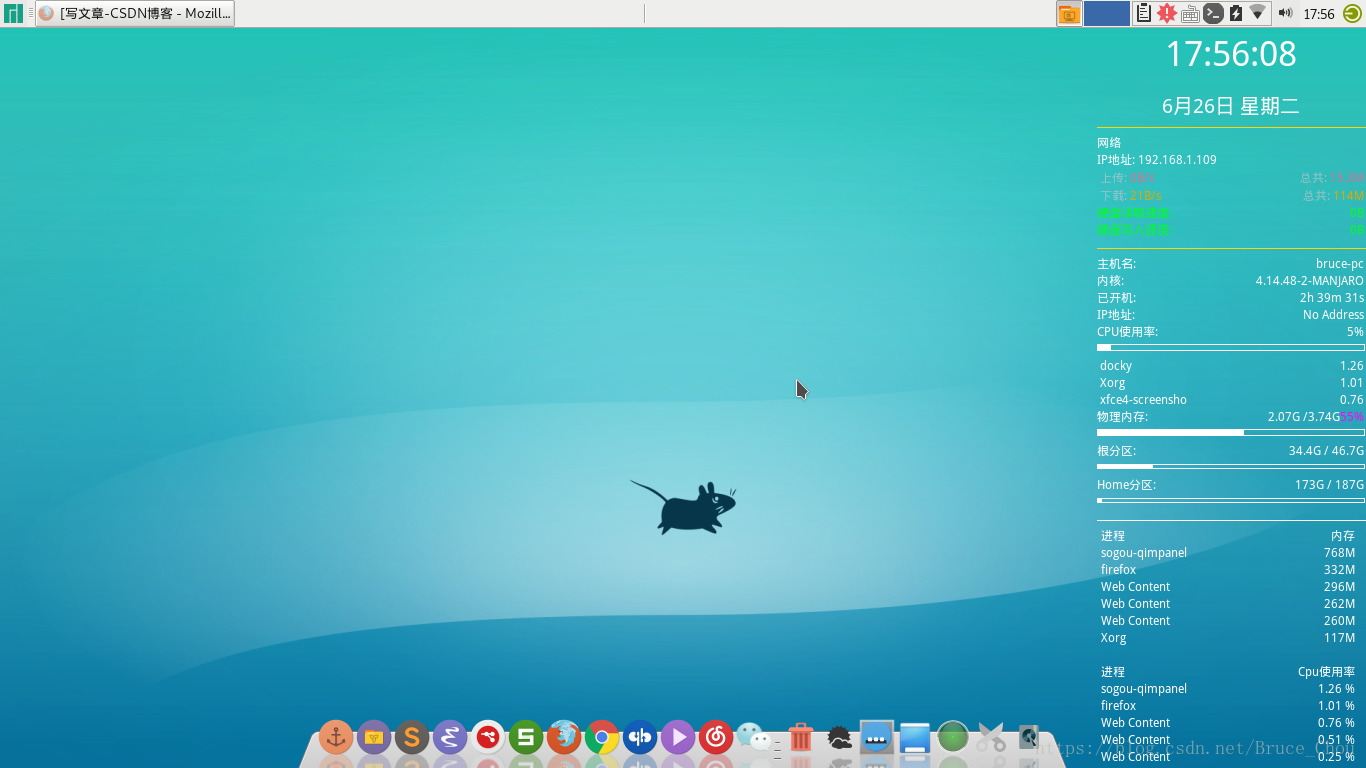Click the physical memory usage bar

point(1231,432)
